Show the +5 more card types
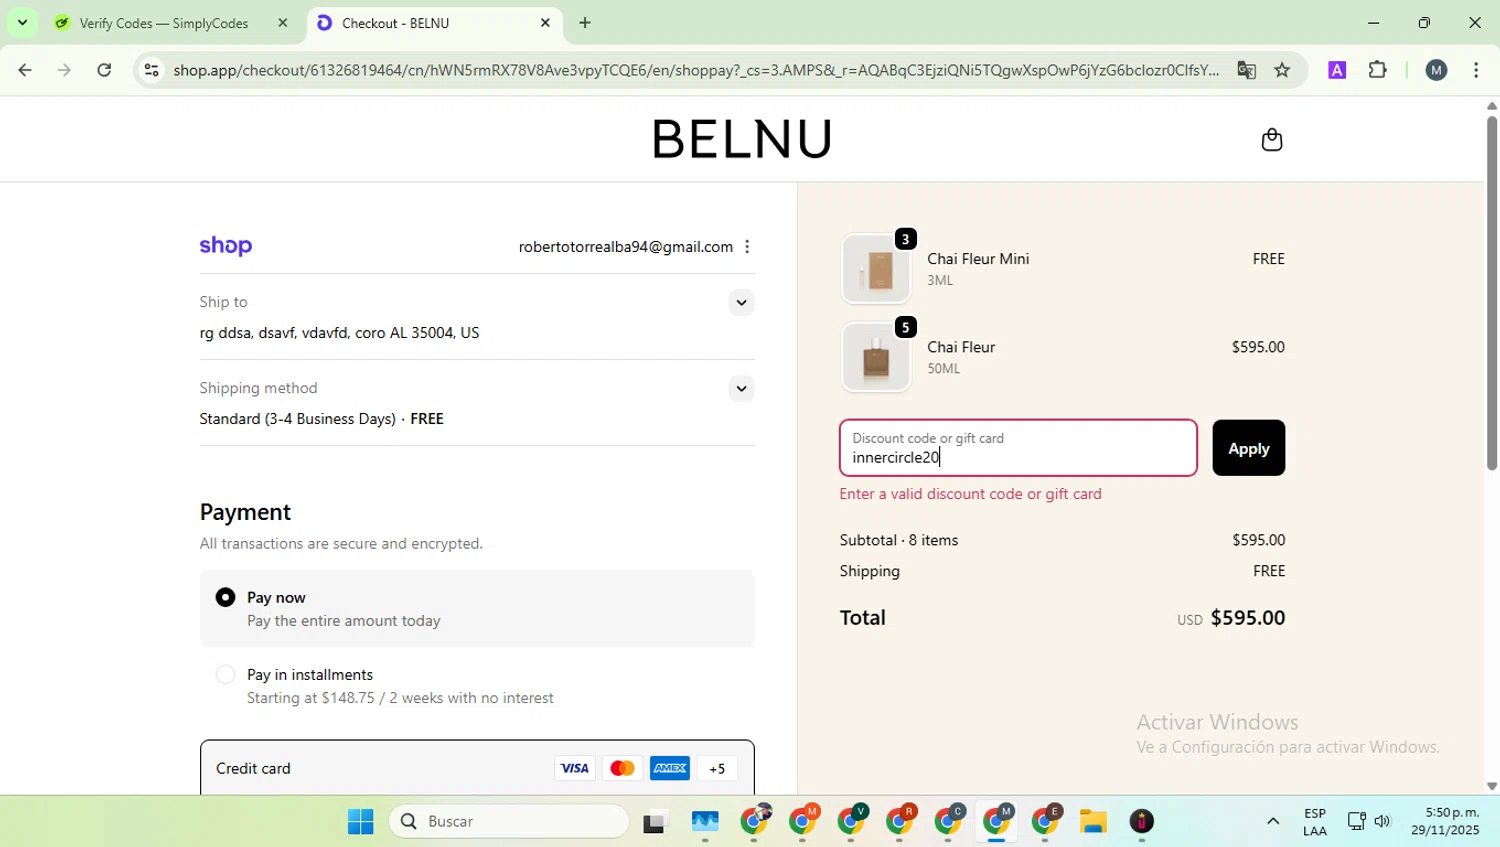The image size is (1500, 847). (x=717, y=768)
